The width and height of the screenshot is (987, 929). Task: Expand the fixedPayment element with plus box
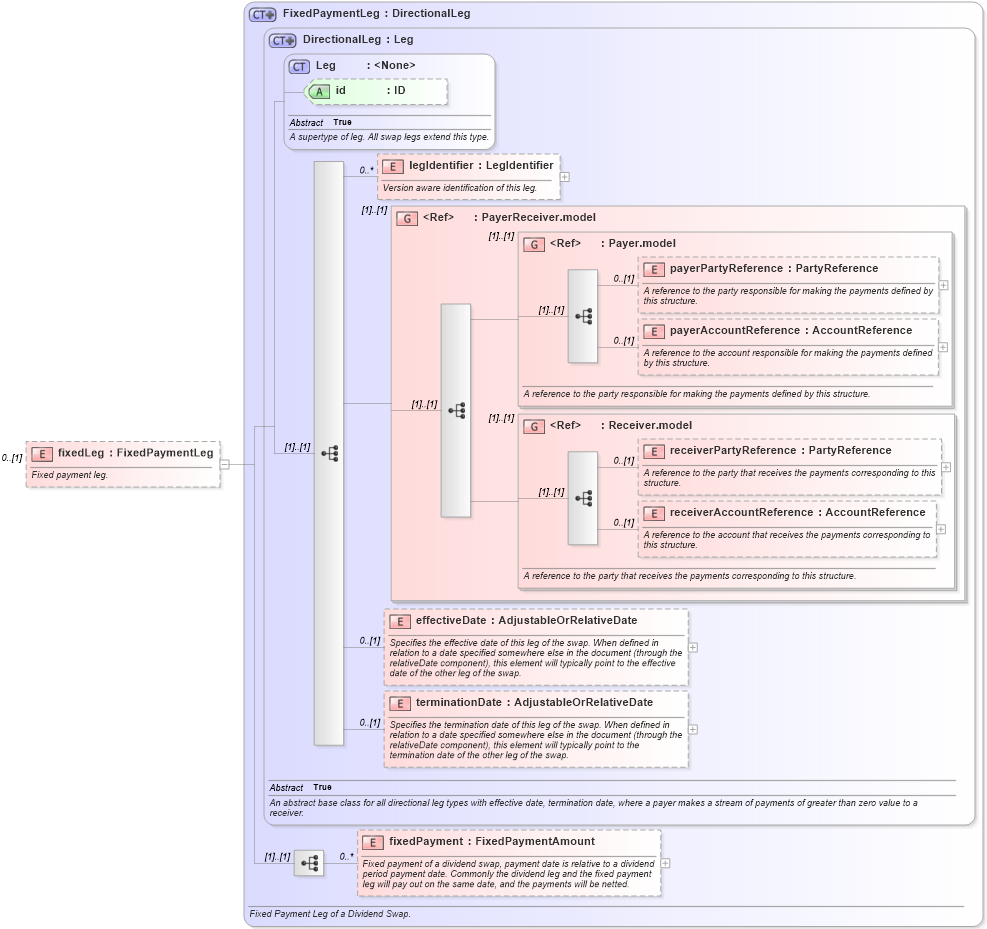666,863
